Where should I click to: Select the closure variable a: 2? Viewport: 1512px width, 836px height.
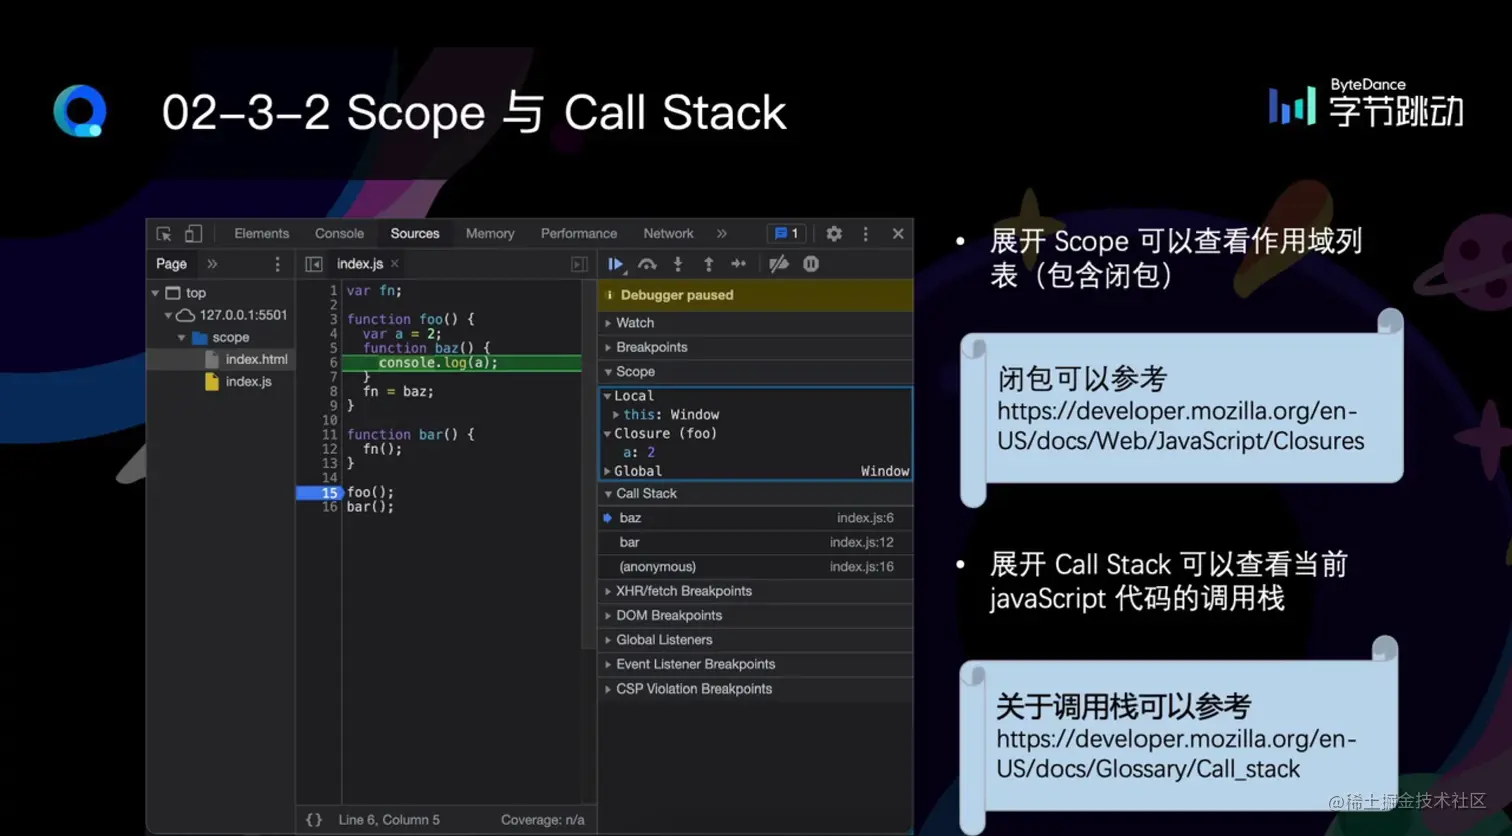(x=639, y=453)
